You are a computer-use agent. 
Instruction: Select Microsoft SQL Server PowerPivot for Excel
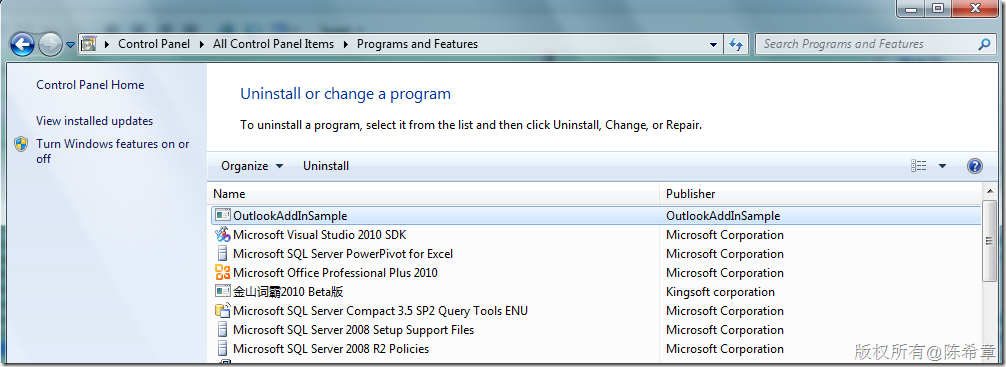click(343, 253)
